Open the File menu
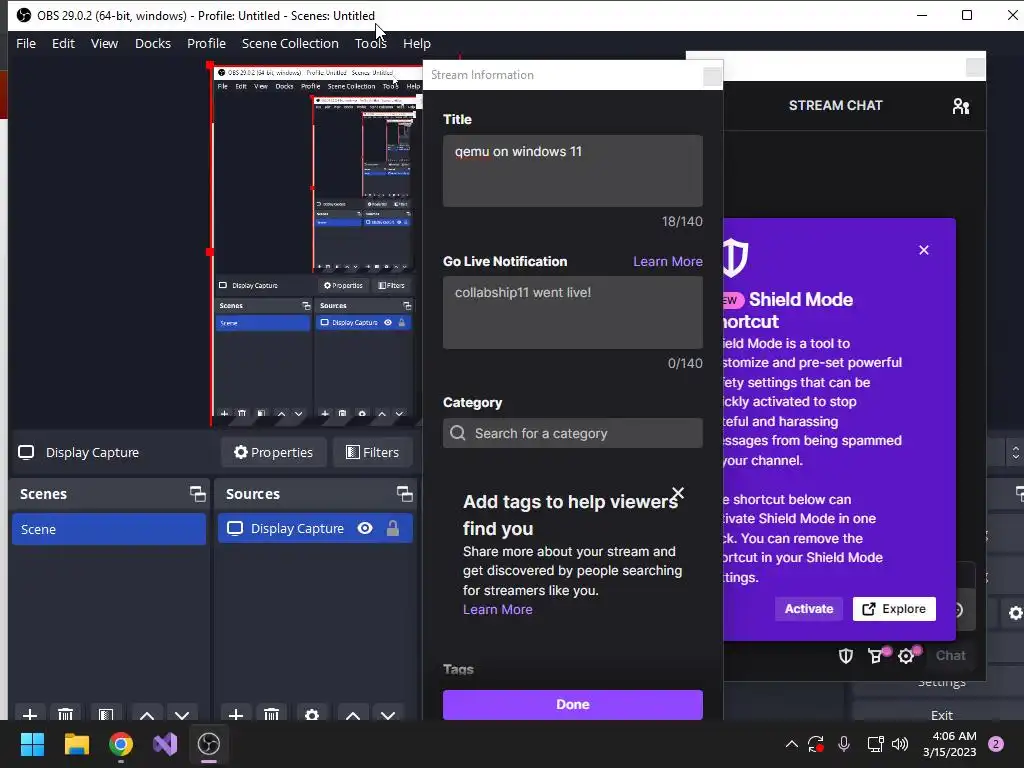The image size is (1024, 768). coord(26,44)
